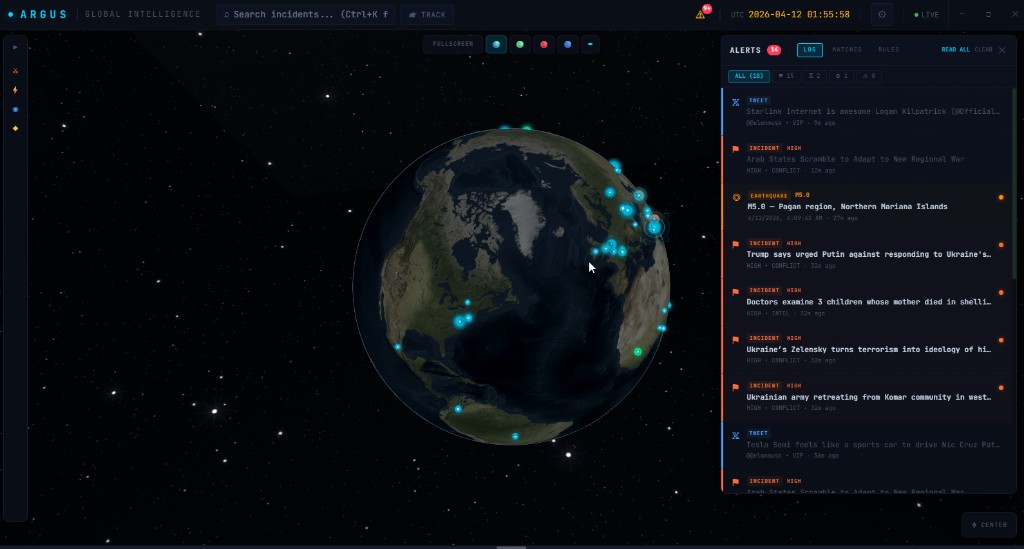Screen dimensions: 1024x549
Task: Open M5.0 Pagan region earthquake alert
Action: pyautogui.click(x=866, y=207)
